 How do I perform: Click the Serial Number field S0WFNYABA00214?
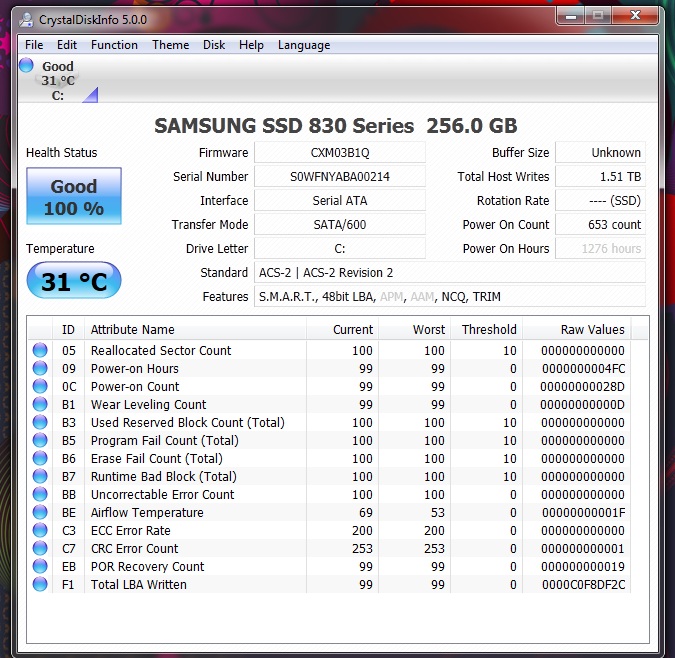[x=340, y=176]
